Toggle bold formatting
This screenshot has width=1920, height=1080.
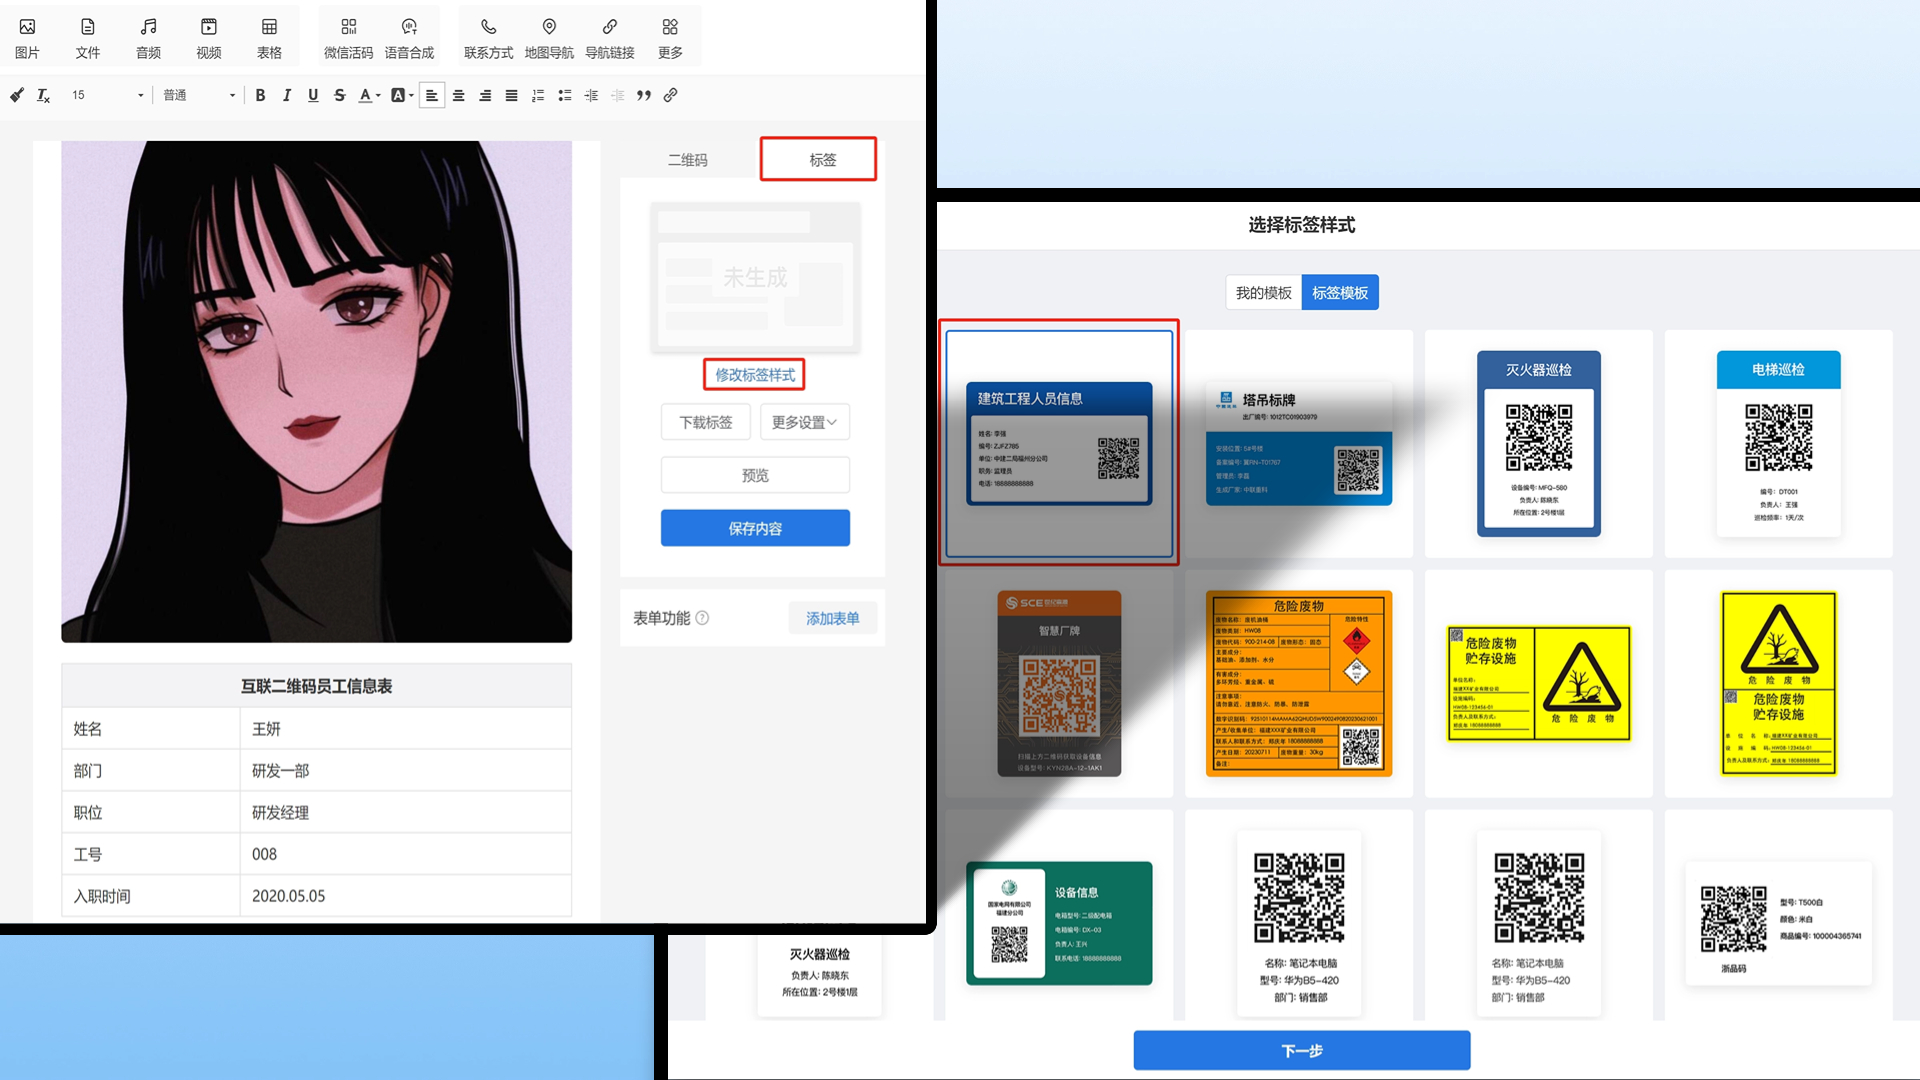click(x=260, y=95)
